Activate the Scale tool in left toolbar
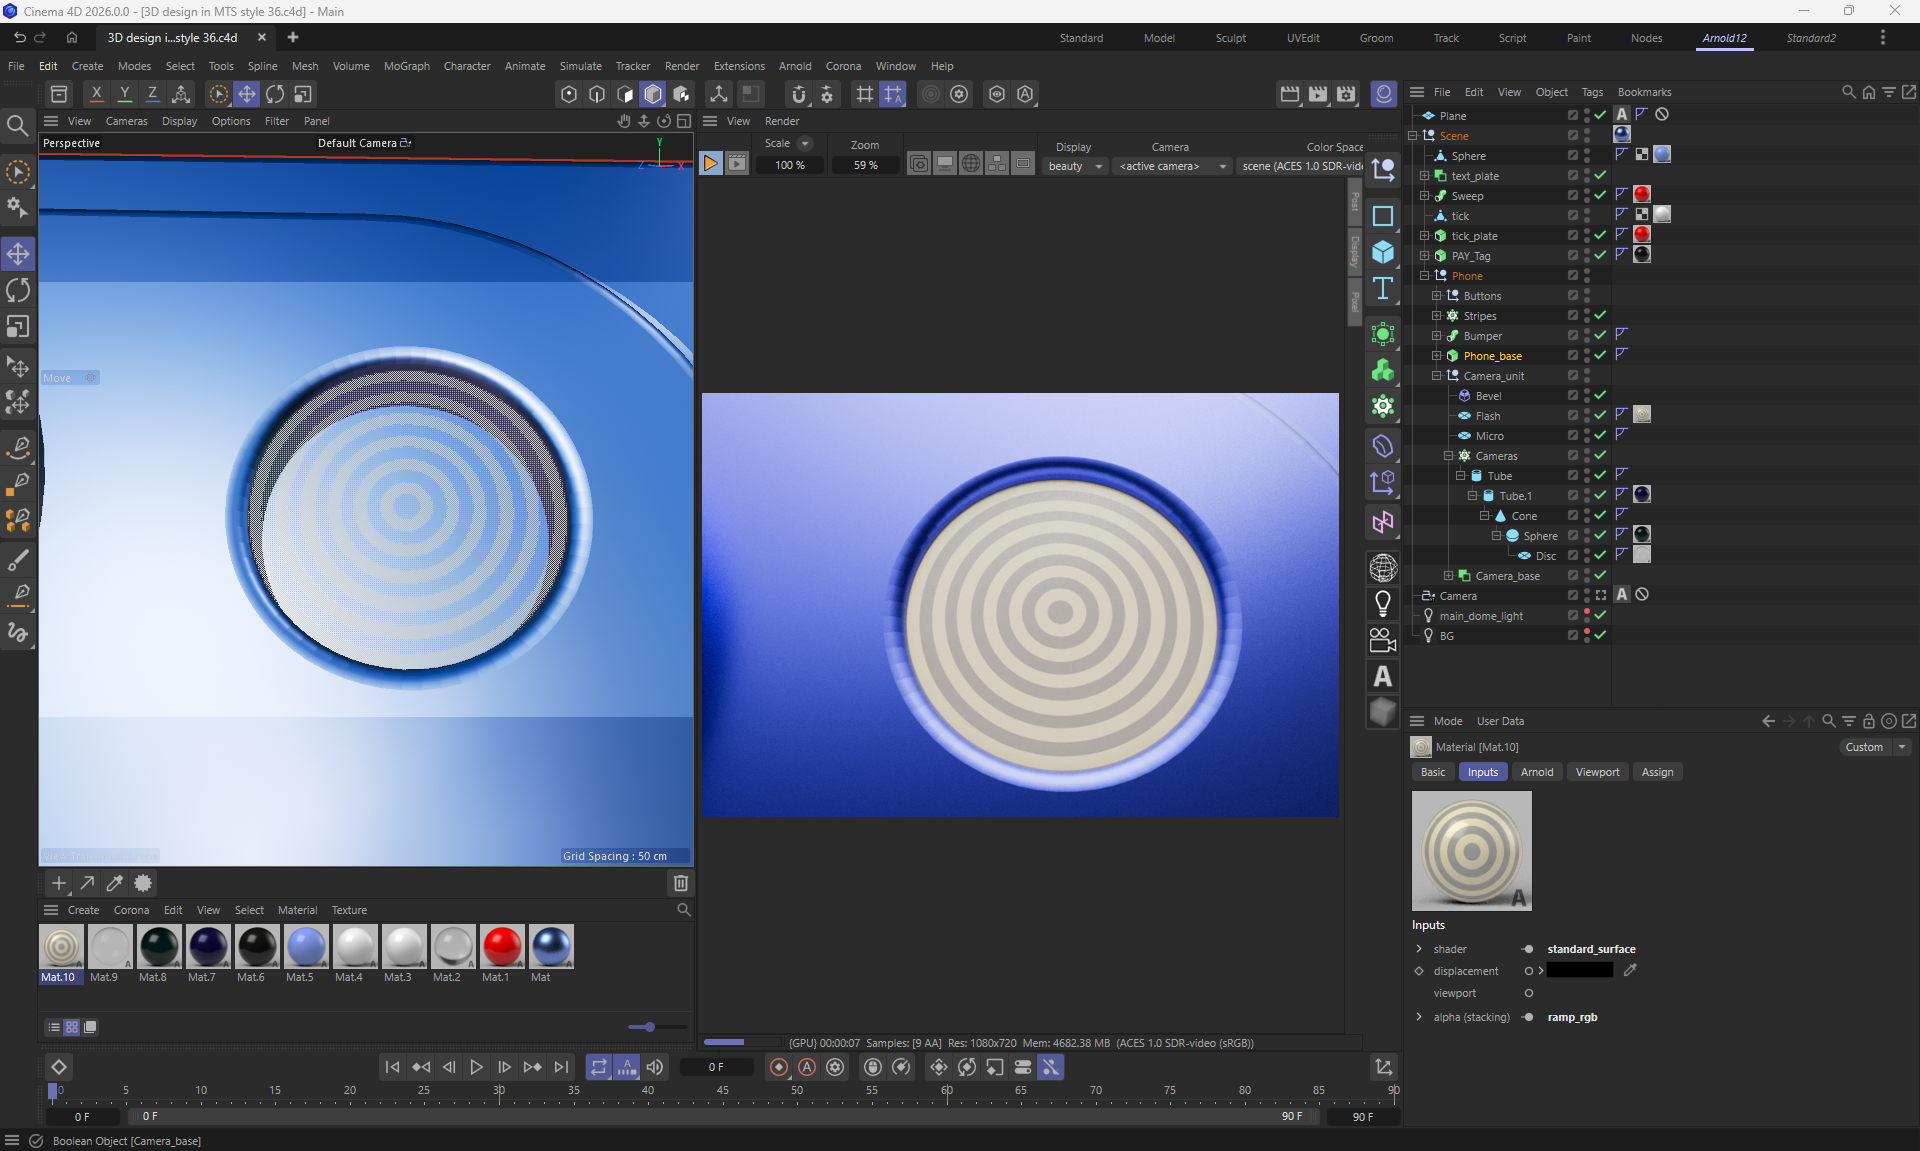 coord(18,328)
